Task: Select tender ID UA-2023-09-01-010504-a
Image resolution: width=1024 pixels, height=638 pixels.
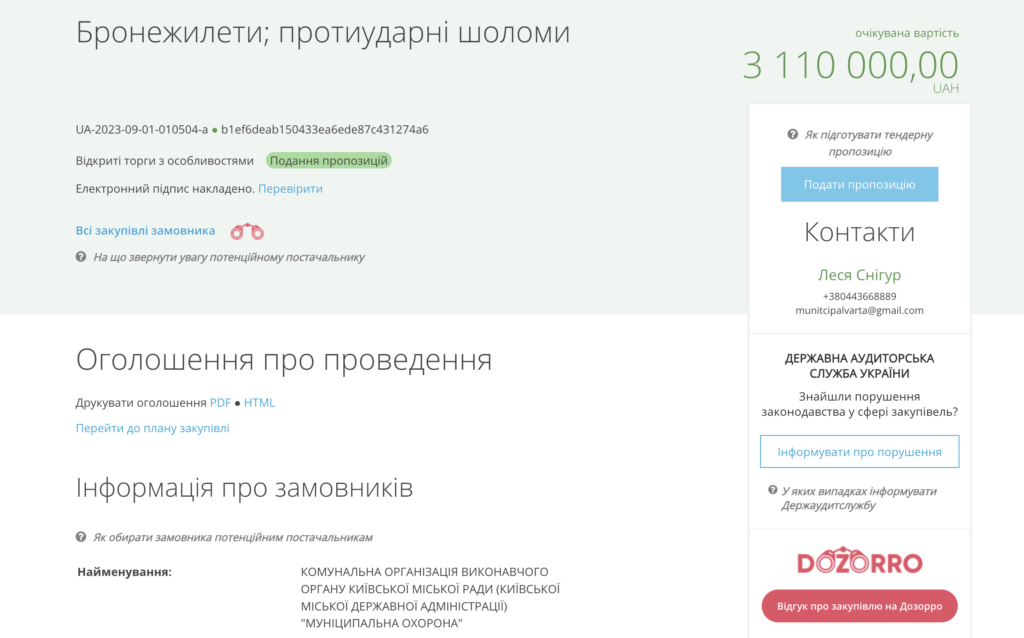Action: [141, 130]
